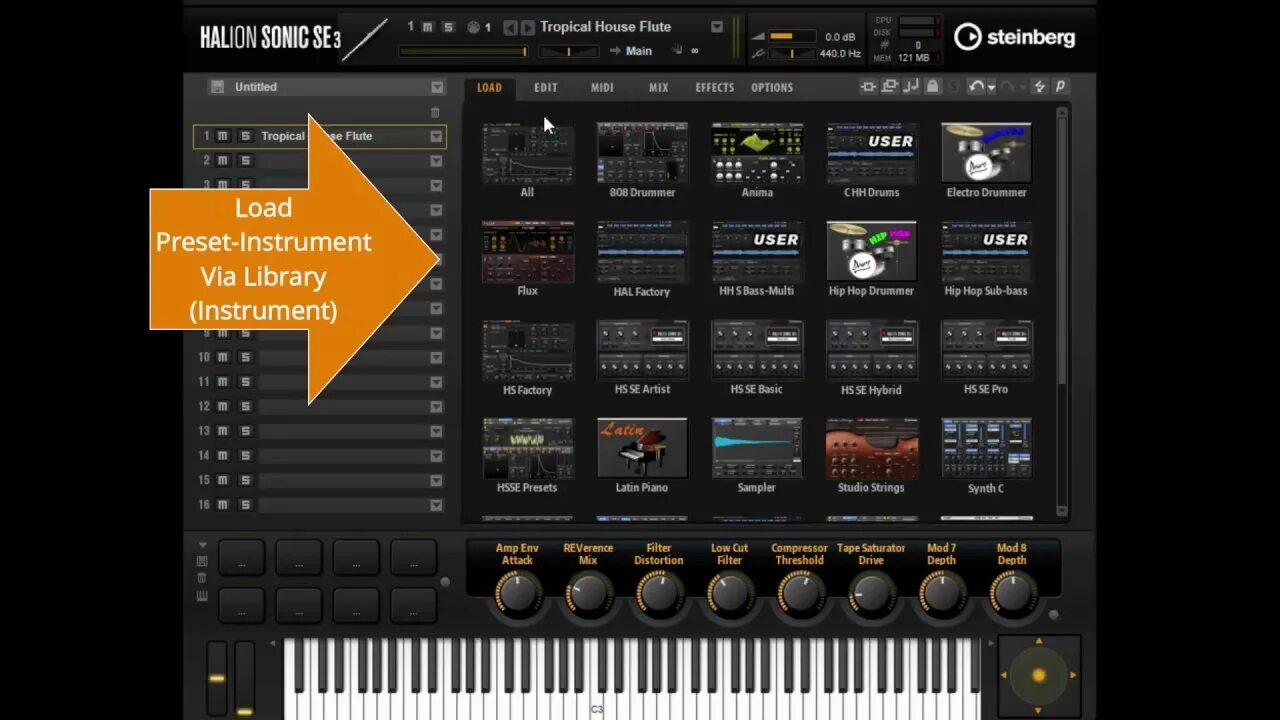1280x720 pixels.
Task: Open the HS SE Hybrid library
Action: 871,350
